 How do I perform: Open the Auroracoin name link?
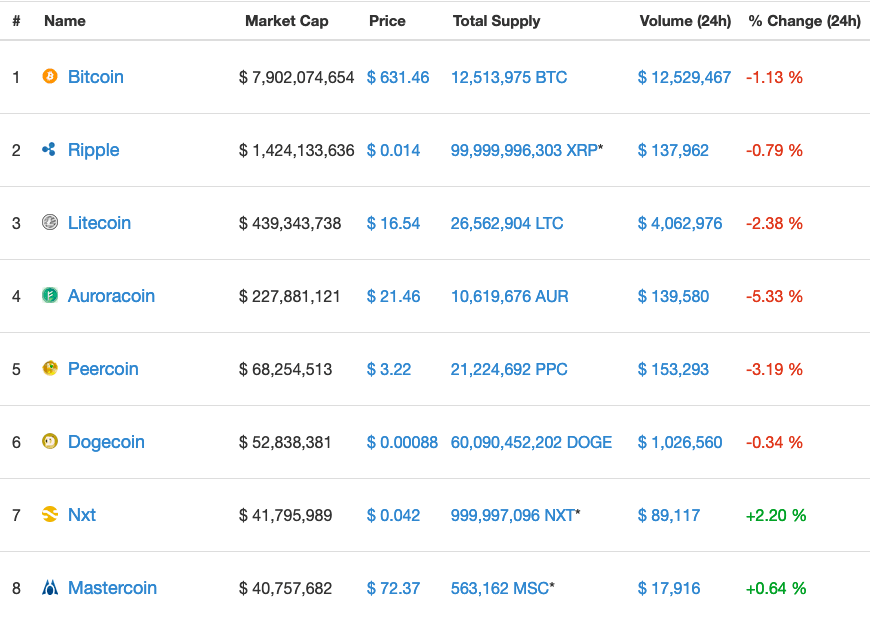click(x=111, y=296)
